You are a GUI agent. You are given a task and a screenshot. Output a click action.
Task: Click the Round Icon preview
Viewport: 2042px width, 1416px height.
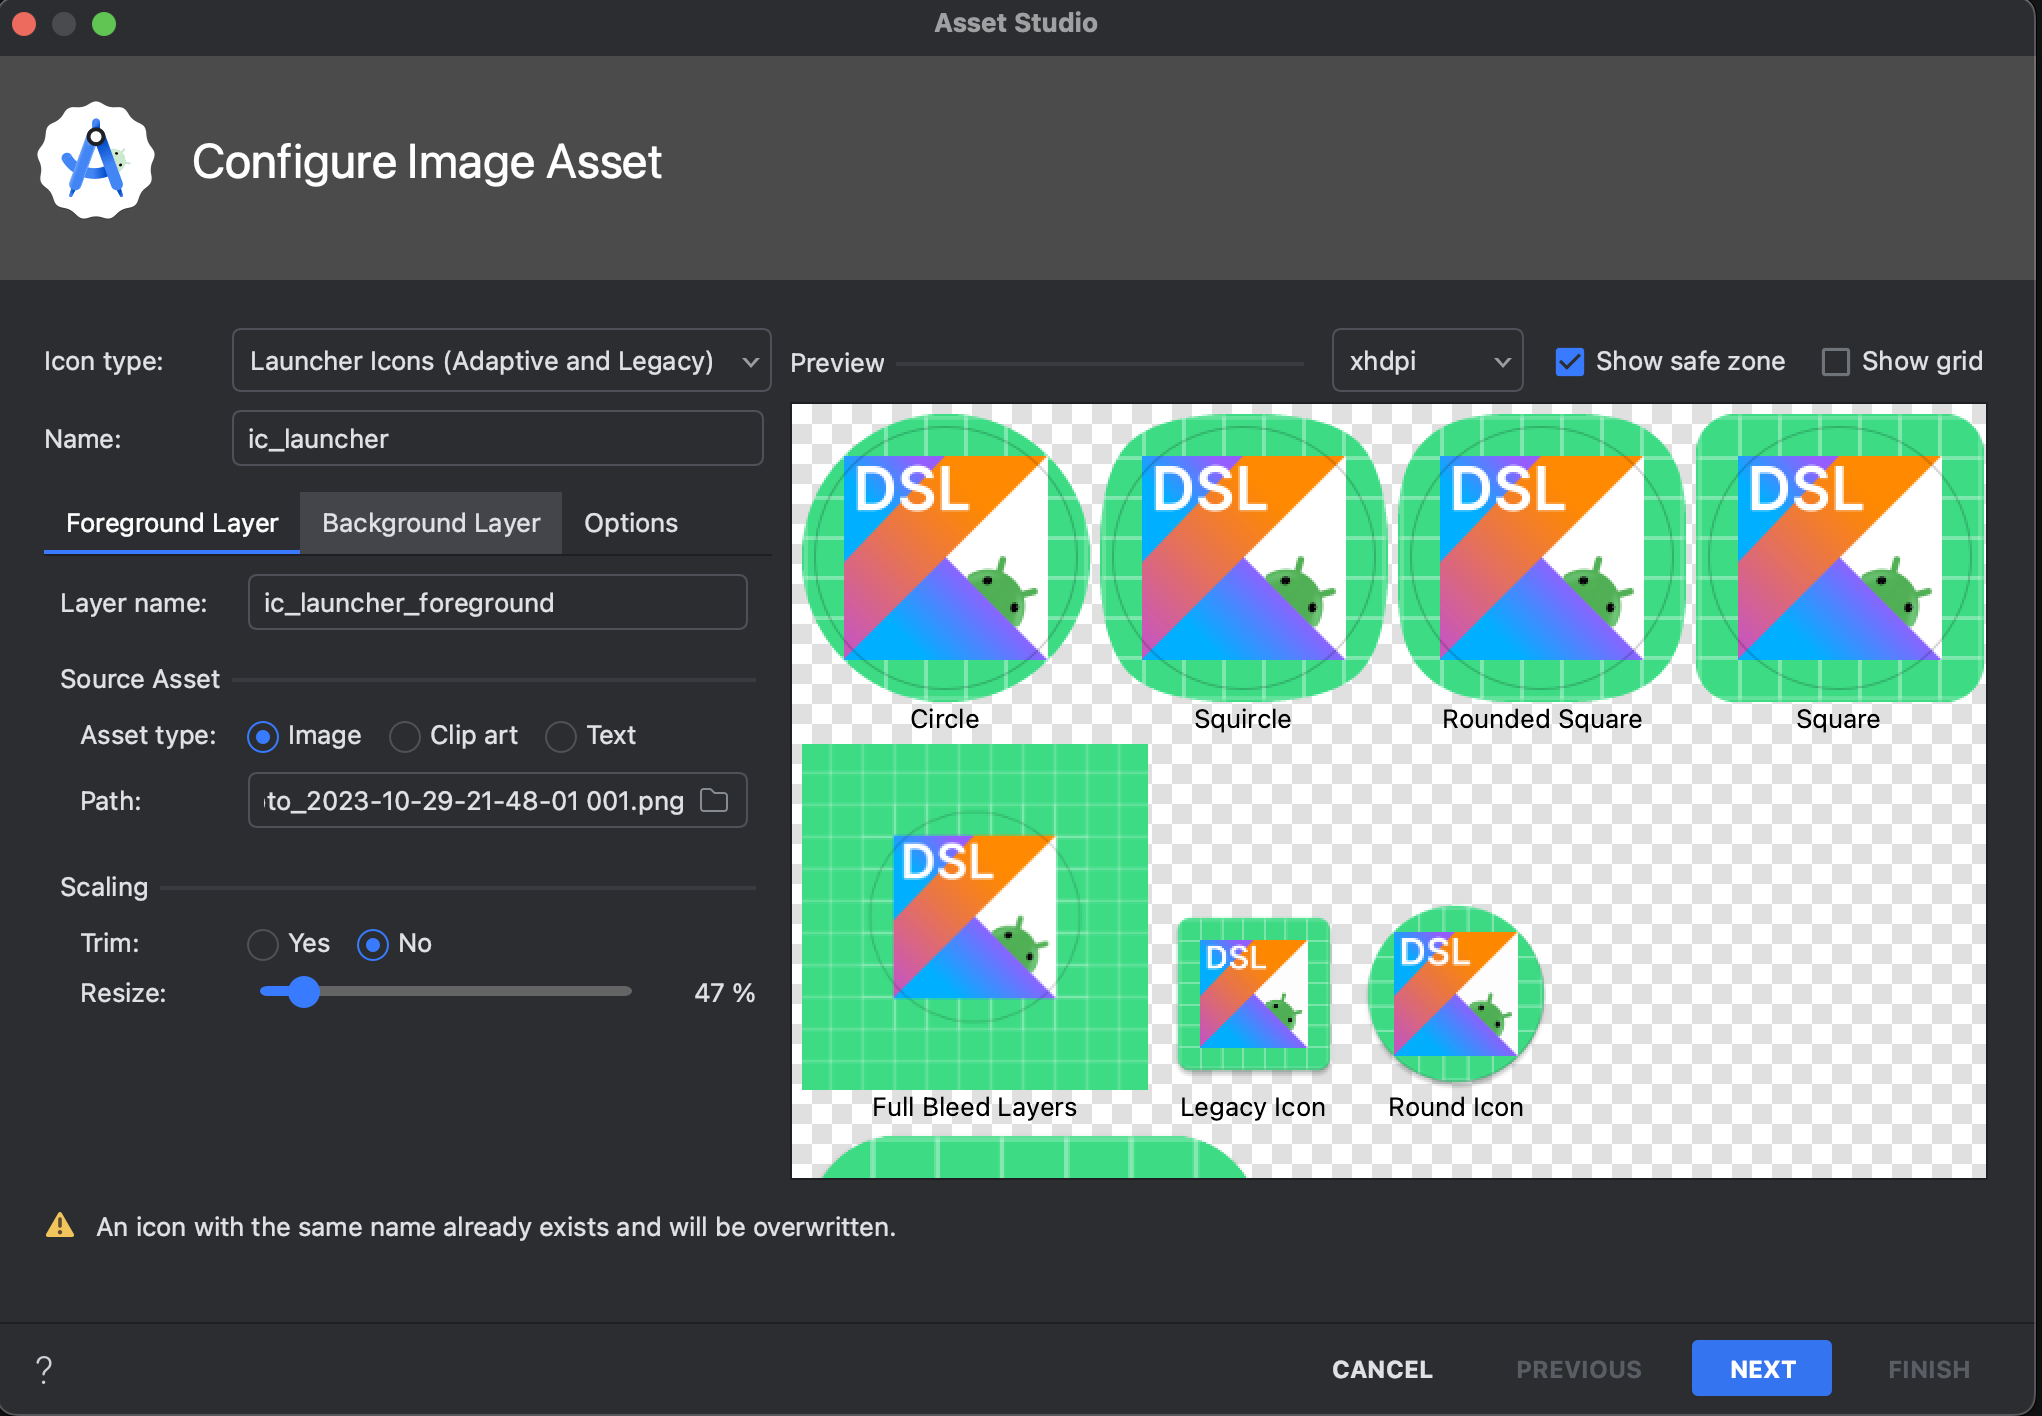click(1455, 994)
